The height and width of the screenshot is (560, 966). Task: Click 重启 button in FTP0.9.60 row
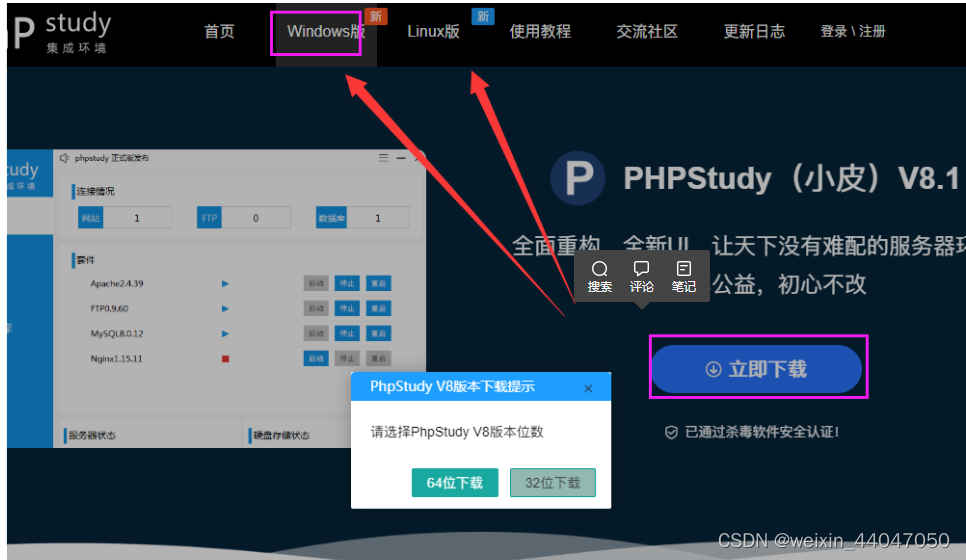pyautogui.click(x=378, y=309)
